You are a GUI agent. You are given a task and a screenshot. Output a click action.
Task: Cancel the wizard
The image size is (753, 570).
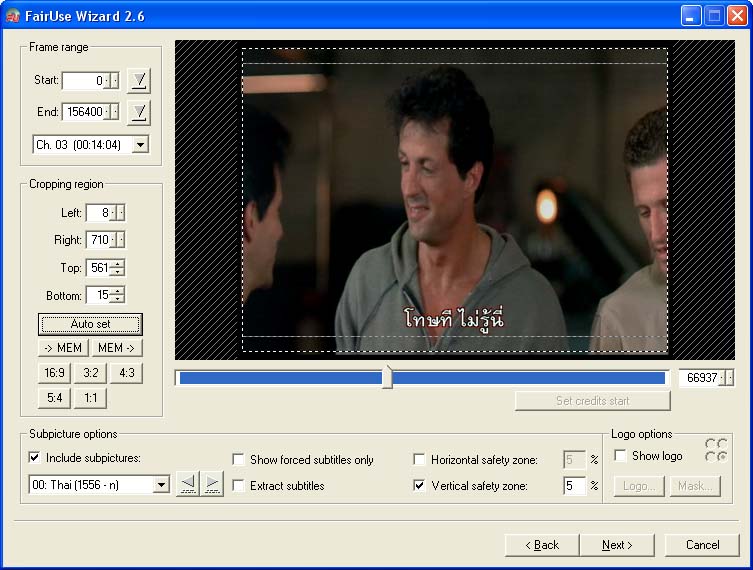point(702,545)
